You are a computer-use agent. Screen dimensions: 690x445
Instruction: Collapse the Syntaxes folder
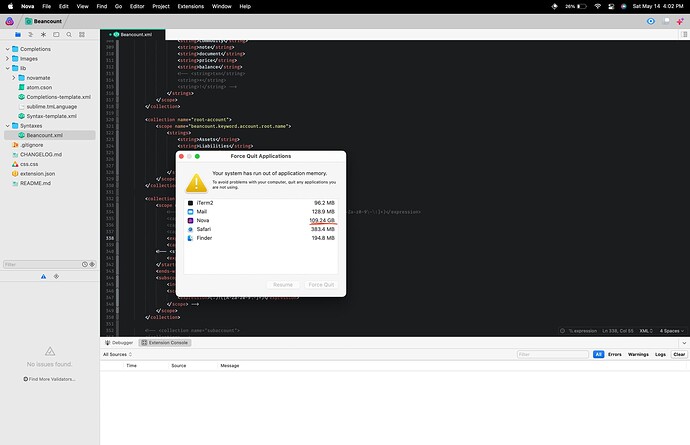tap(7, 126)
